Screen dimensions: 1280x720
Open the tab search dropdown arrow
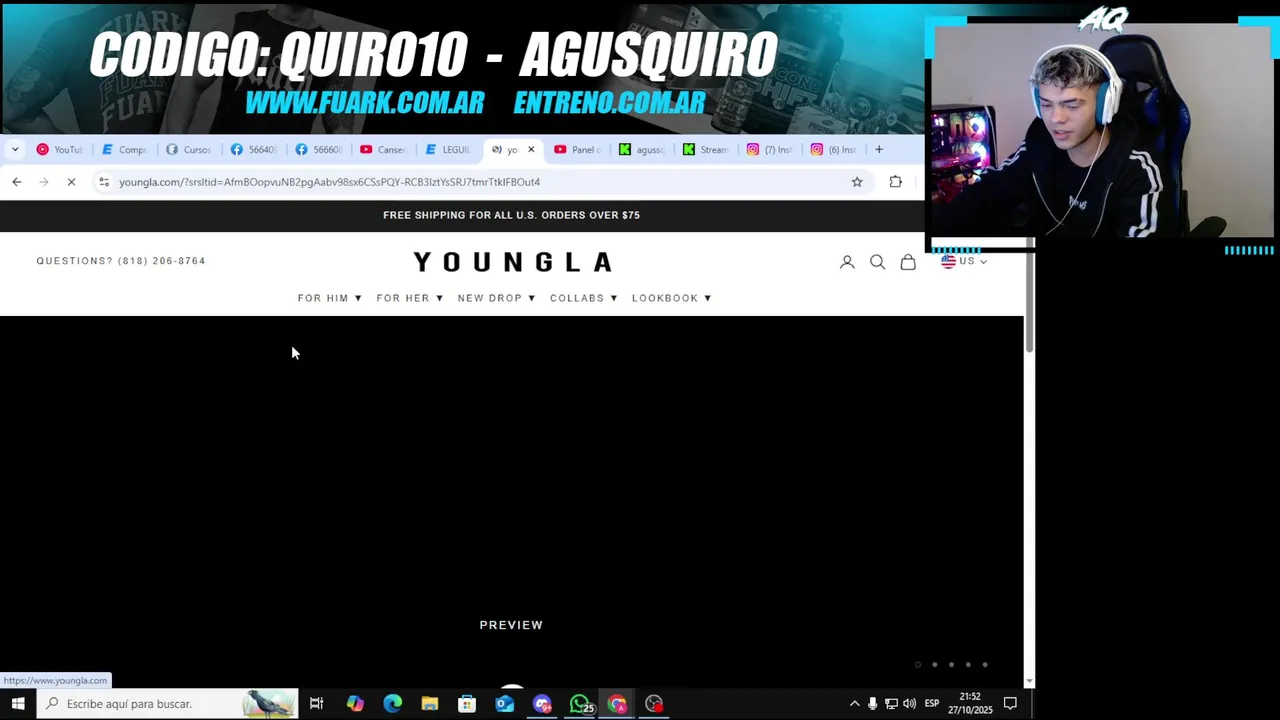coord(15,150)
